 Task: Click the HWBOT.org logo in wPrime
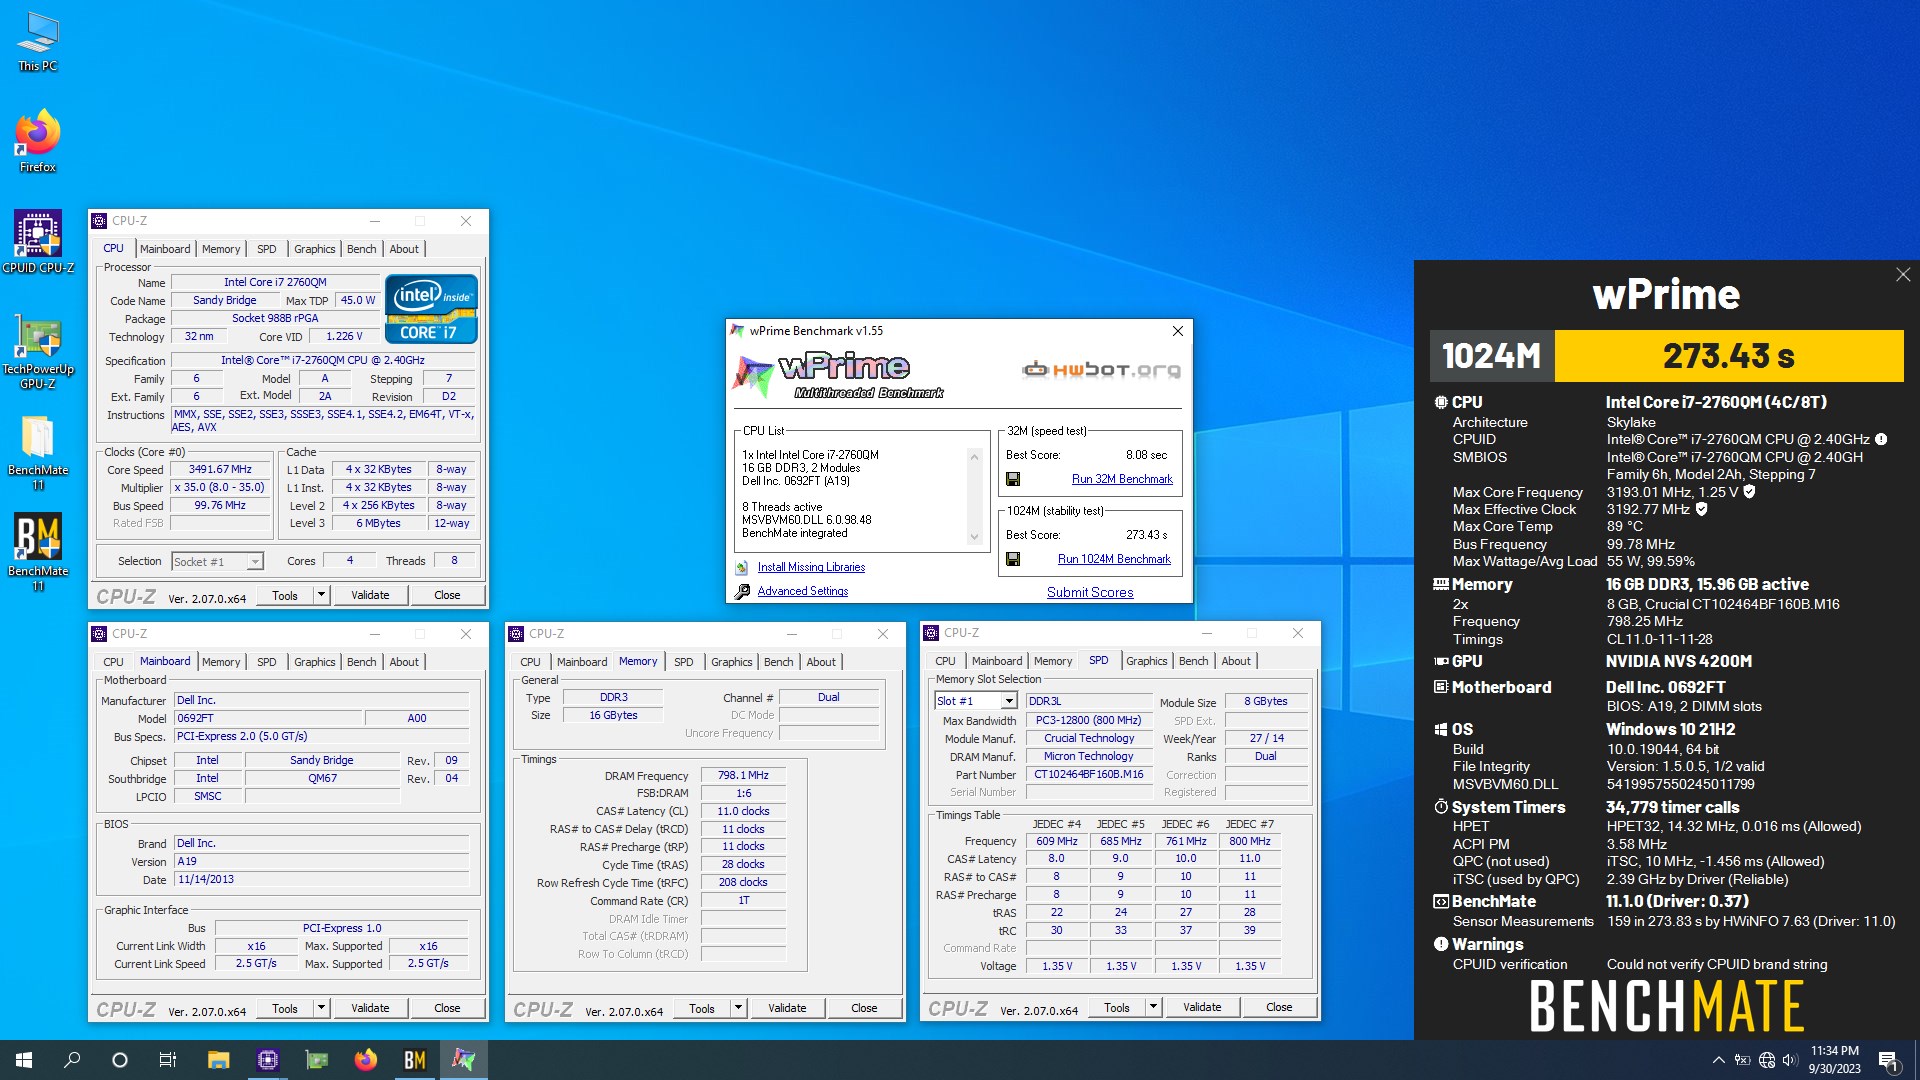pyautogui.click(x=1101, y=370)
